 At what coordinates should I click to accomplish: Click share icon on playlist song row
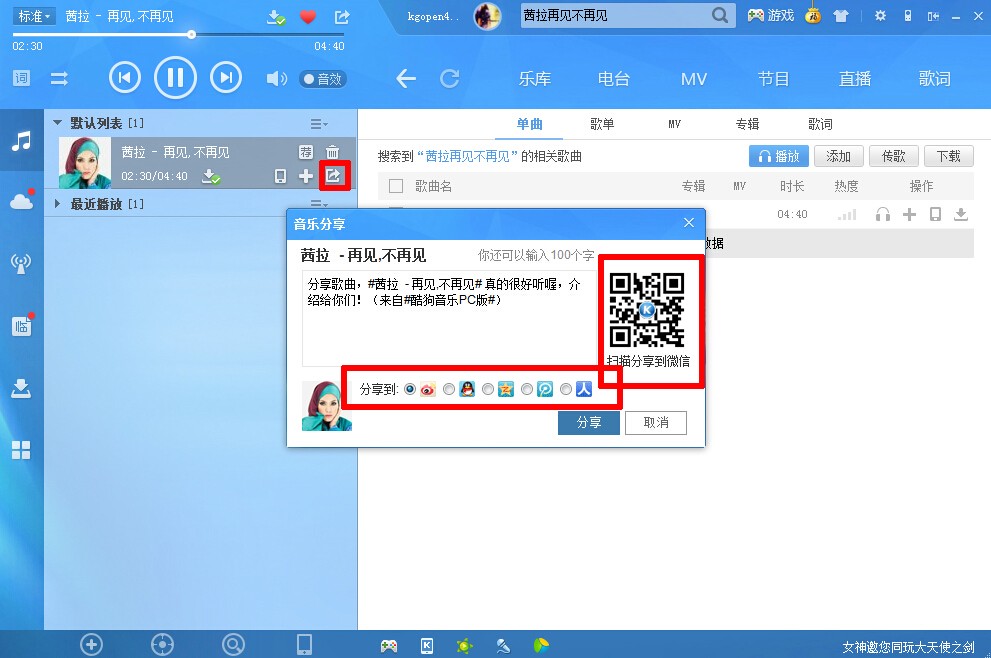[x=334, y=175]
